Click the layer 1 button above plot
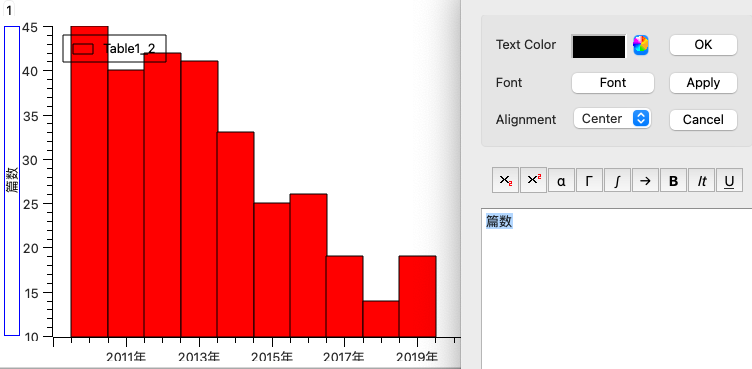Image resolution: width=752 pixels, height=369 pixels. pos(9,11)
